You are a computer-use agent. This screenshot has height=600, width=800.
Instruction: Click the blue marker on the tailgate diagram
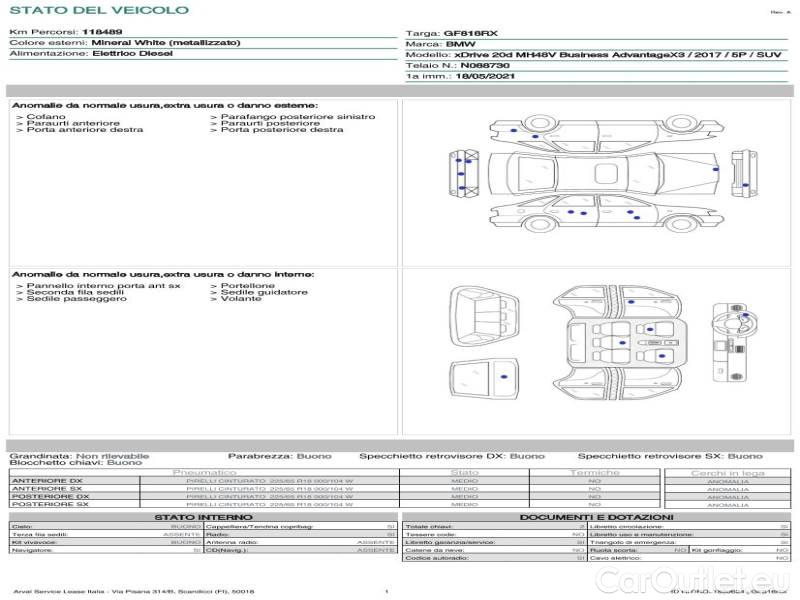pyautogui.click(x=504, y=374)
